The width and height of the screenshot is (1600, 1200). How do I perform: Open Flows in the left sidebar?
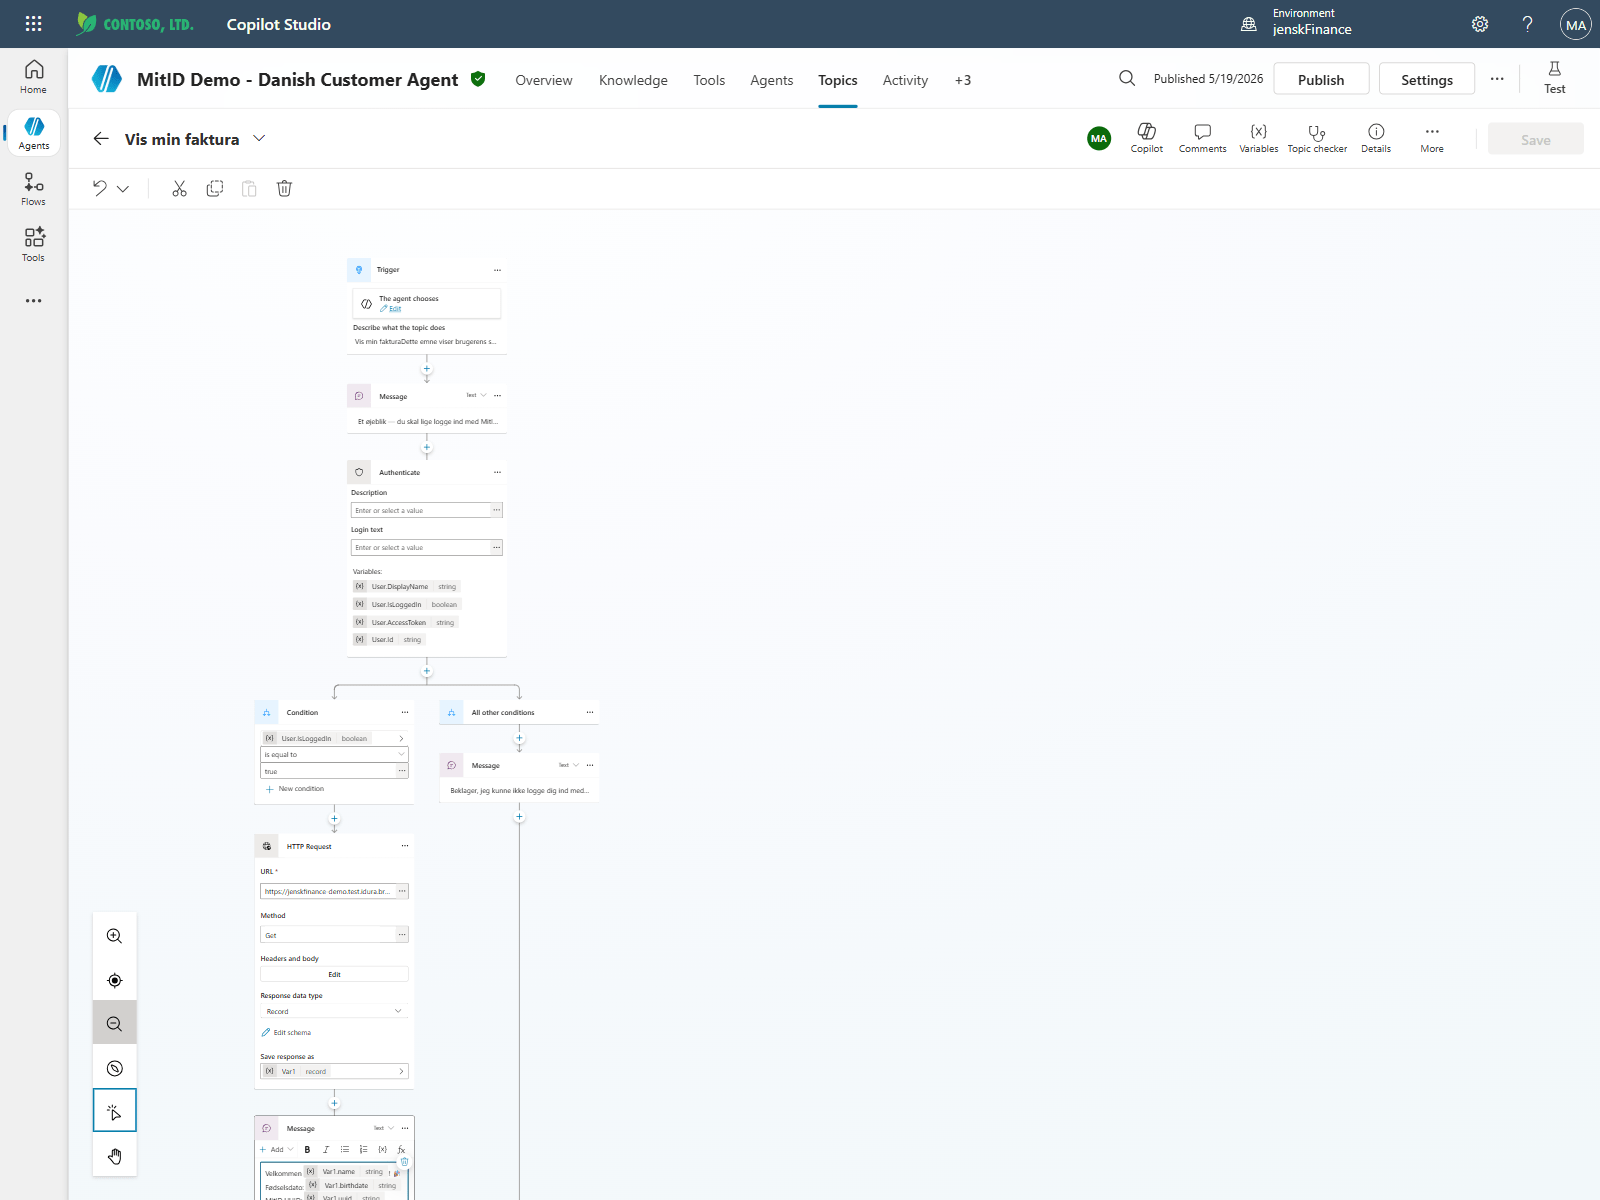pos(33,189)
